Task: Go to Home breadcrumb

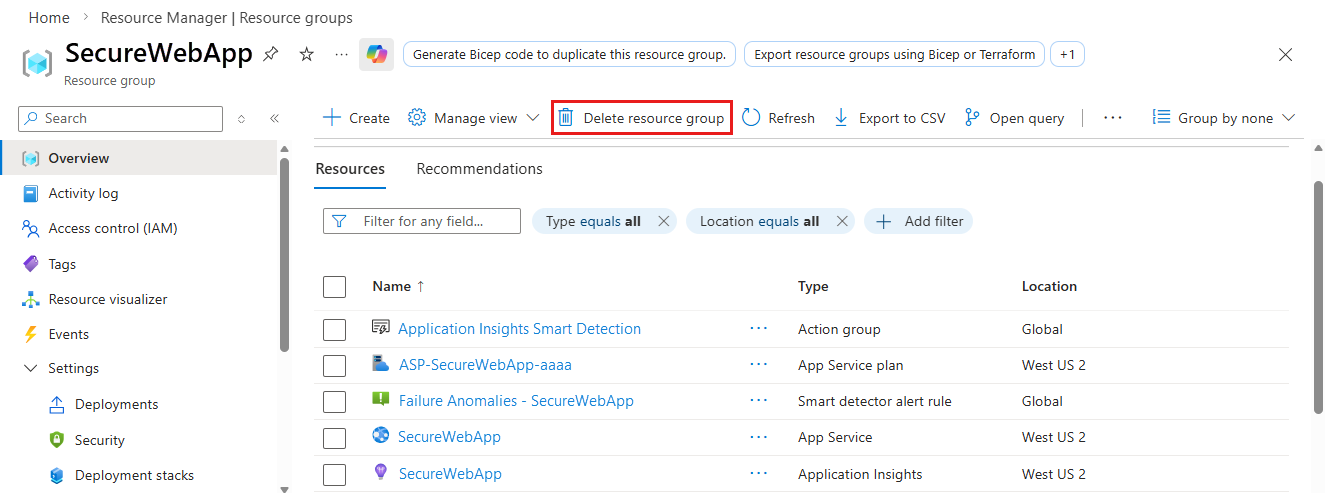Action: click(49, 18)
